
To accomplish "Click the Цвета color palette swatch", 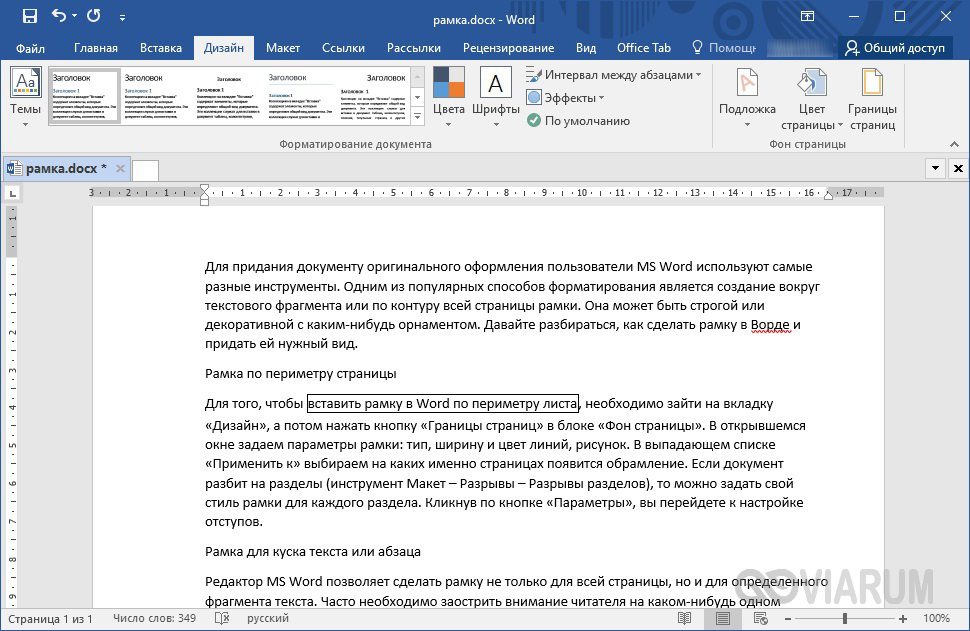I will point(449,83).
